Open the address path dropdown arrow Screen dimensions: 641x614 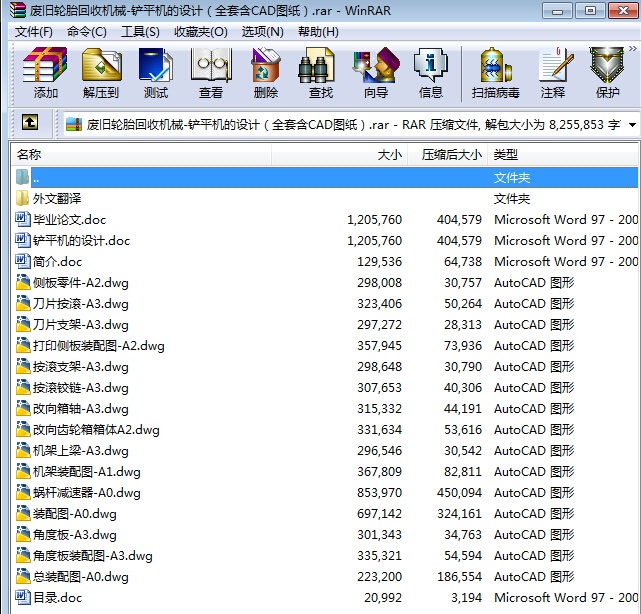click(x=632, y=125)
